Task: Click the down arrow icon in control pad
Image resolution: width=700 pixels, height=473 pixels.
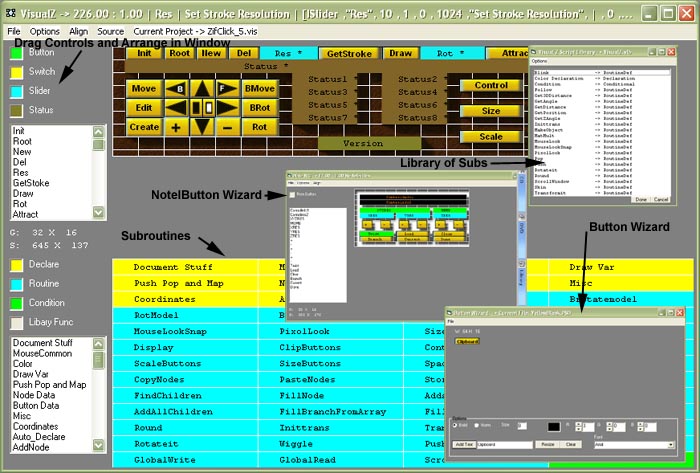Action: pos(201,127)
